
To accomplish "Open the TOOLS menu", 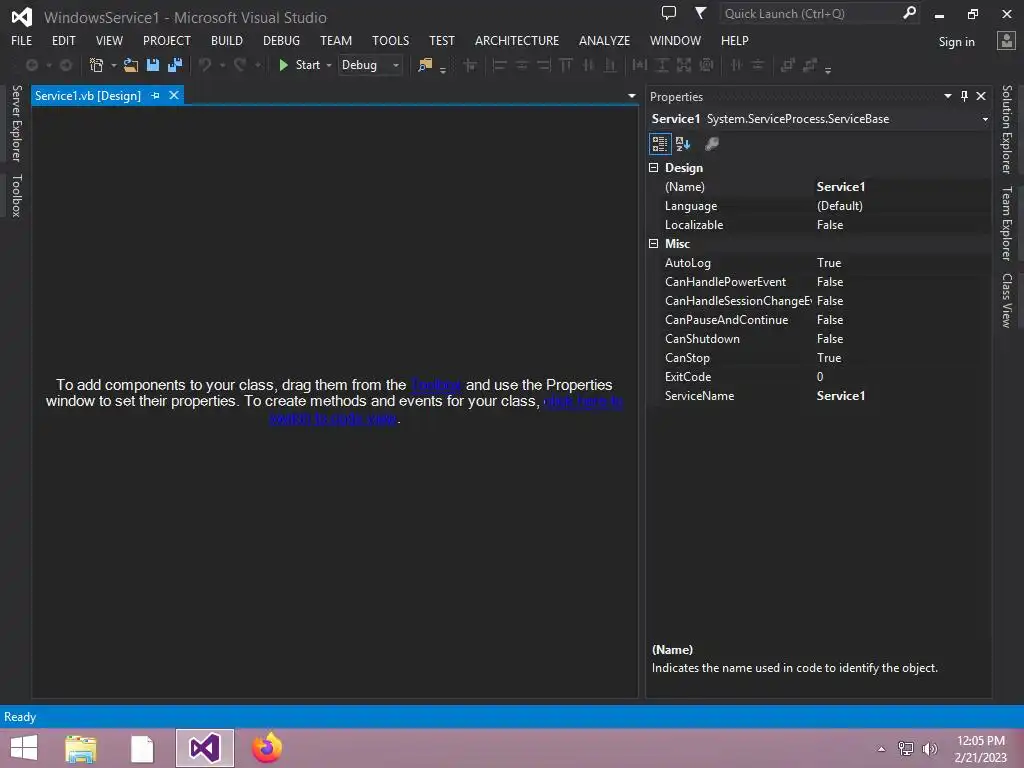I will (391, 40).
